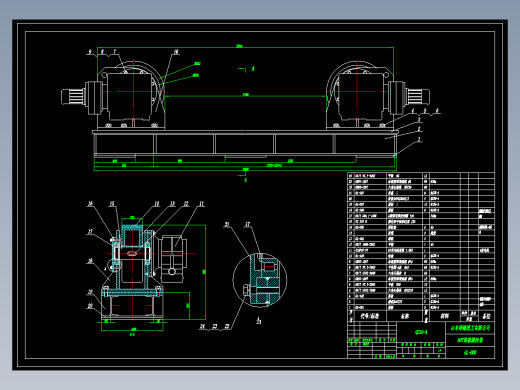This screenshot has height=390, width=520.
Task: Select balloon number 16 on the side view
Action: pyautogui.click(x=90, y=203)
